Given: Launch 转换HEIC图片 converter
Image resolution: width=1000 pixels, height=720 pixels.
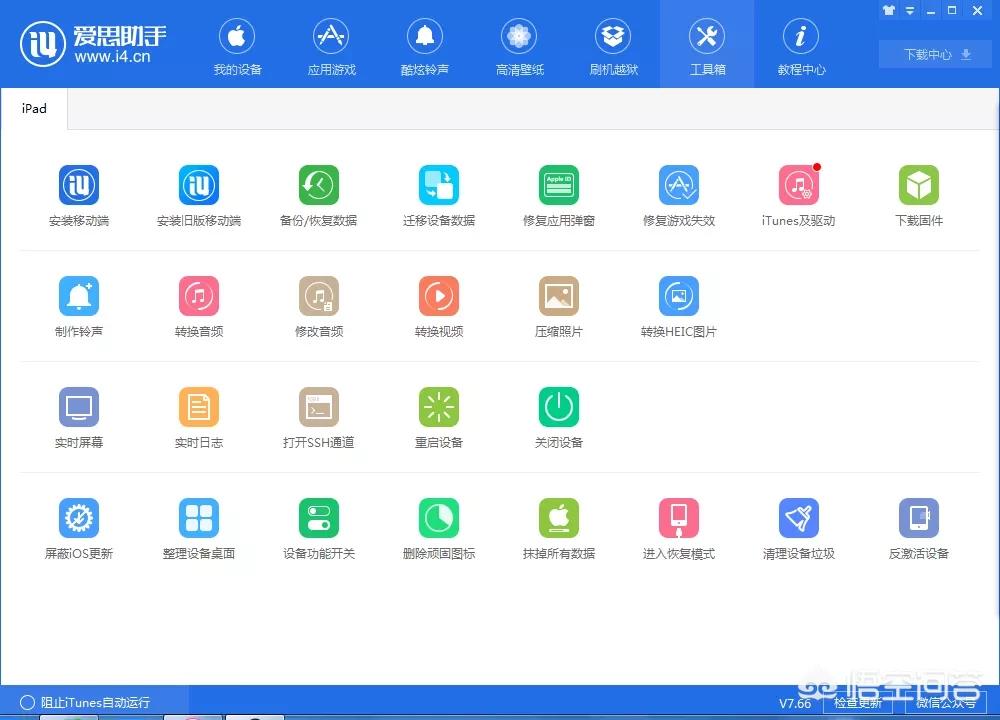Looking at the screenshot, I should (678, 297).
